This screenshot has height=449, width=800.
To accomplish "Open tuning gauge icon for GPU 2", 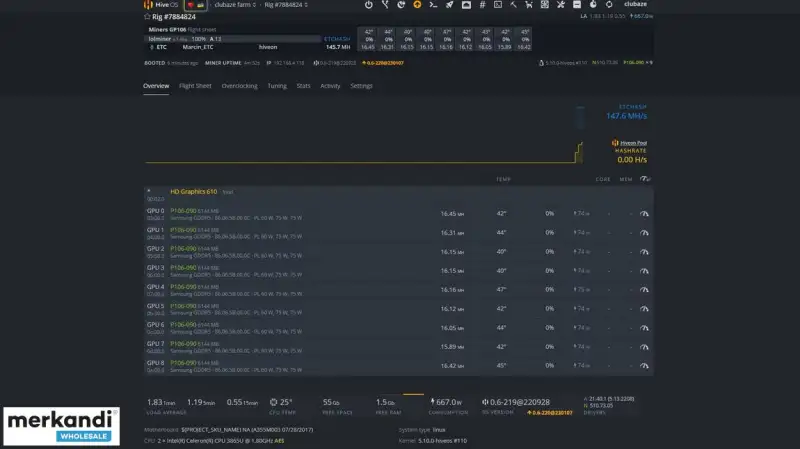I will coord(644,252).
